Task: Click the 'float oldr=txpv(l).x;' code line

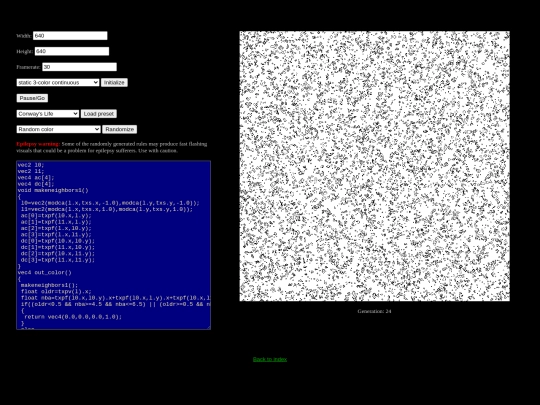Action: tap(56, 292)
